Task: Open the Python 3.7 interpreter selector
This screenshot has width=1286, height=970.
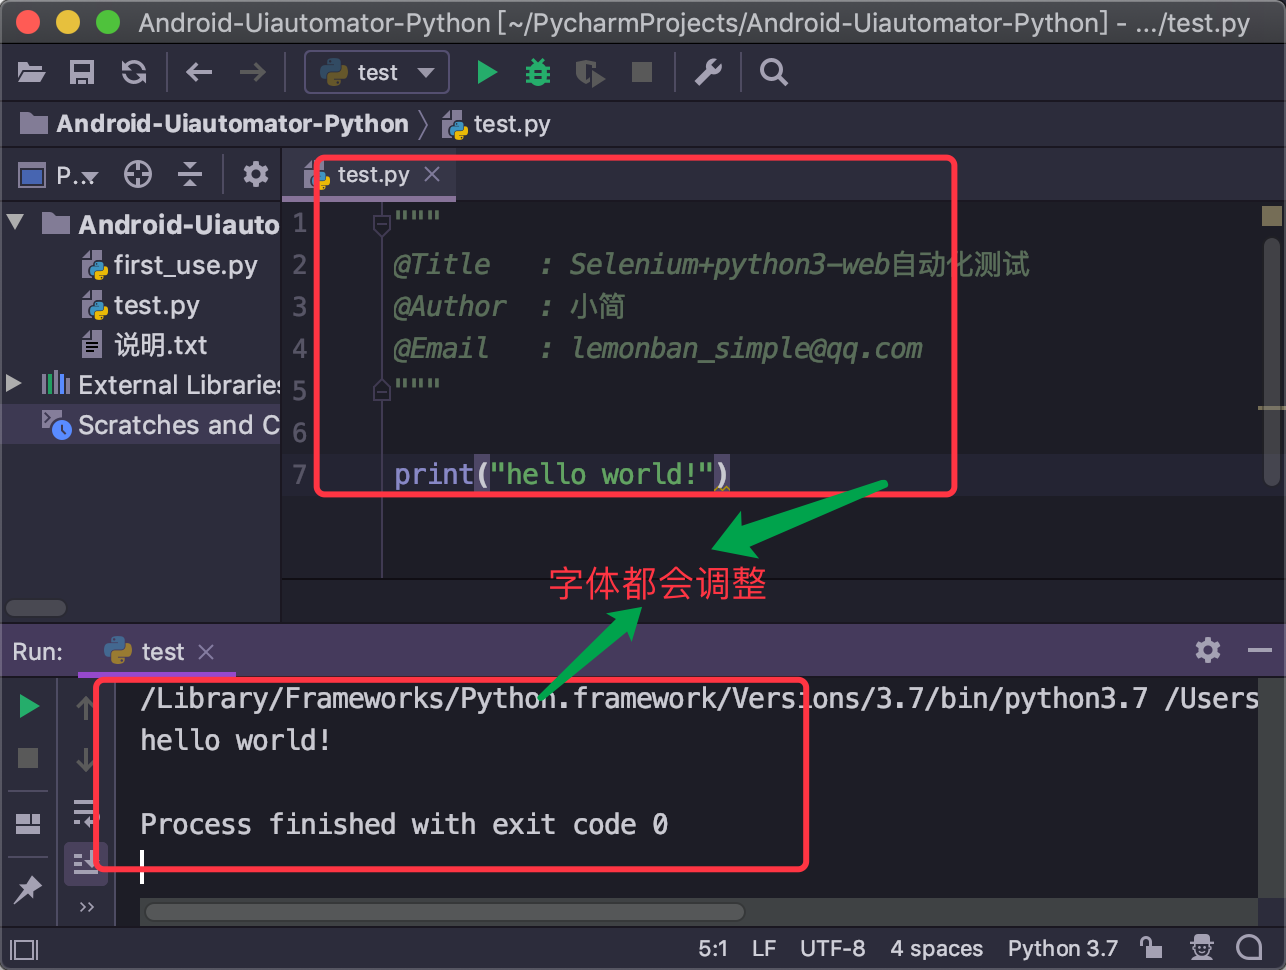Action: pyautogui.click(x=1063, y=948)
